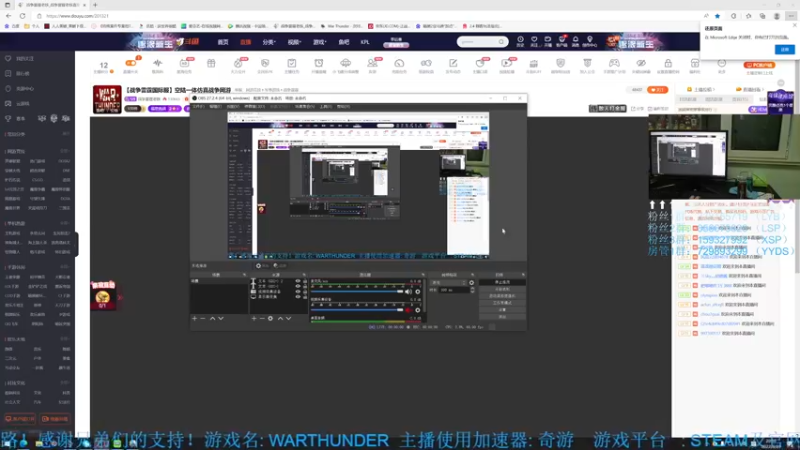Open transition properties gear in OBS

[471, 283]
